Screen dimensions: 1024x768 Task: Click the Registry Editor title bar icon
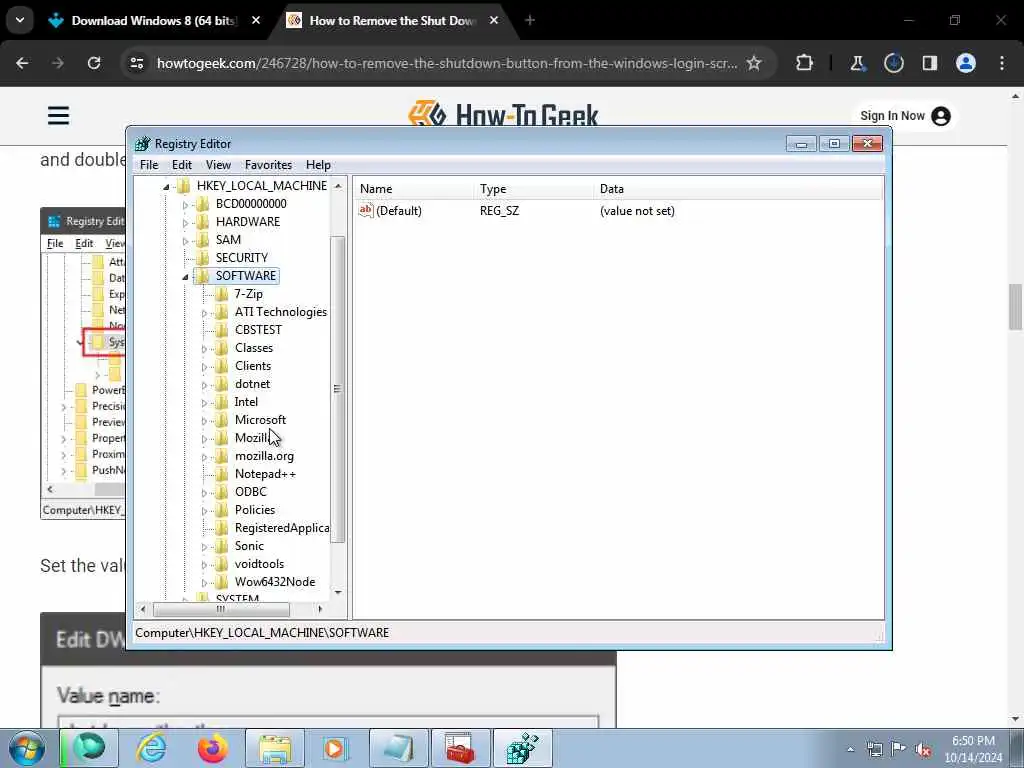point(142,144)
